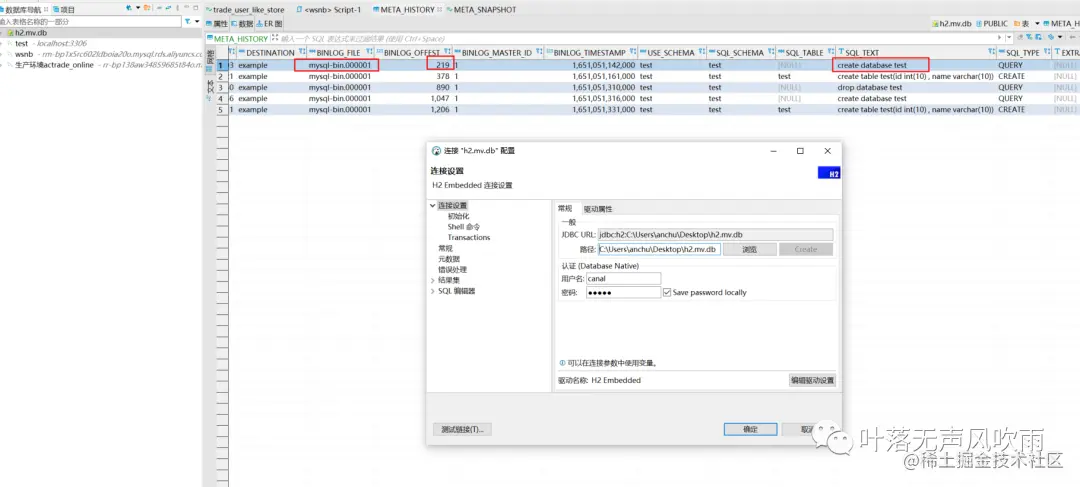Toggle Save password locally checkbox
This screenshot has height=487, width=1080.
(667, 293)
